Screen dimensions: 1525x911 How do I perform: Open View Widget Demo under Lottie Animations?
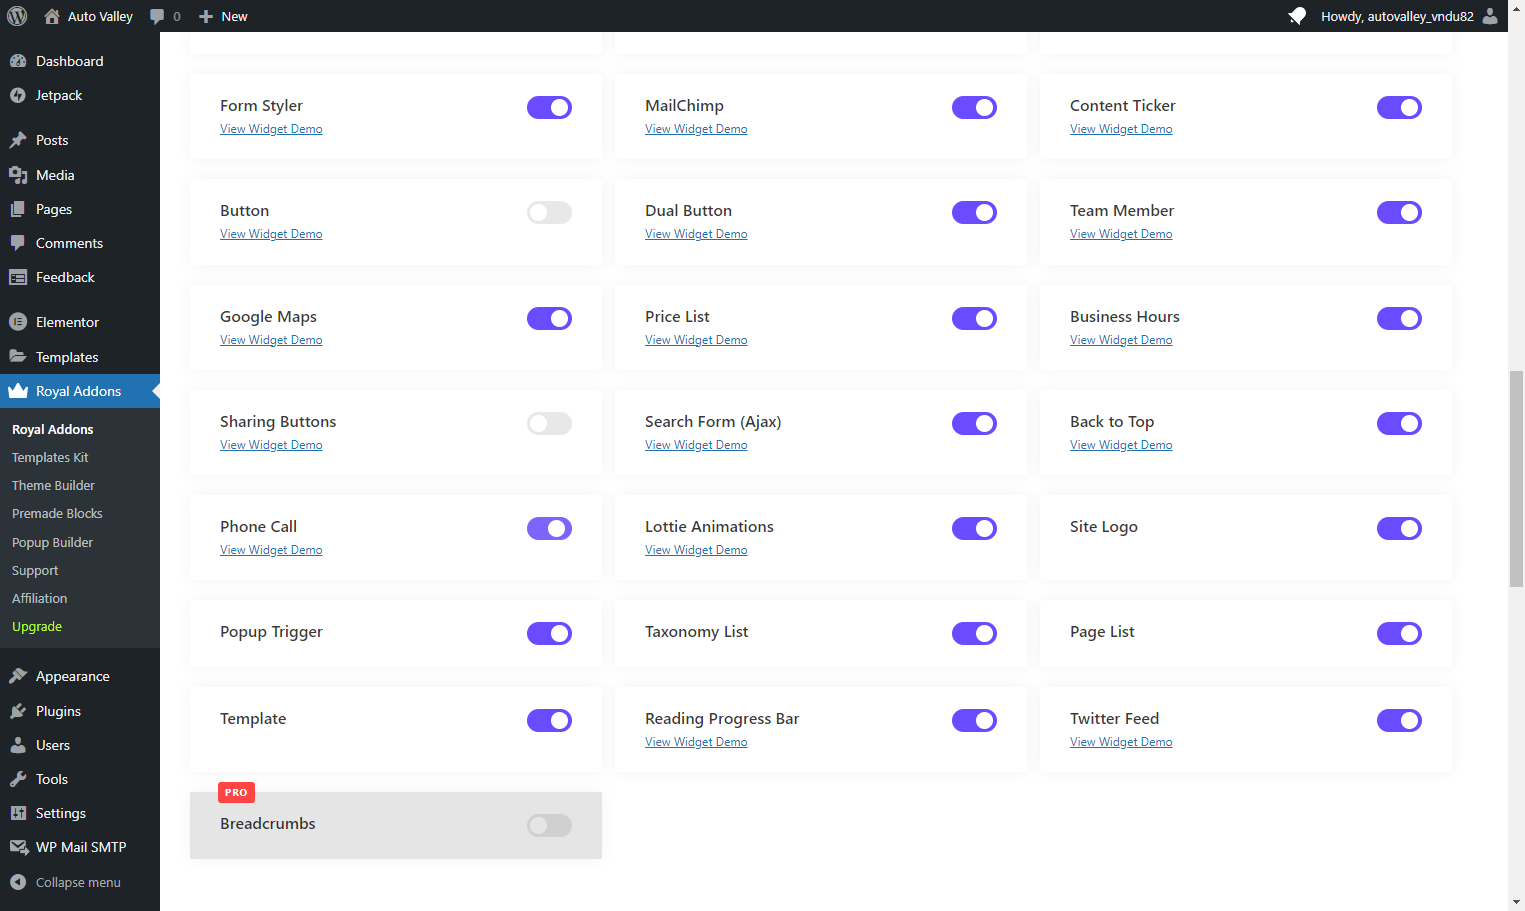tap(696, 550)
